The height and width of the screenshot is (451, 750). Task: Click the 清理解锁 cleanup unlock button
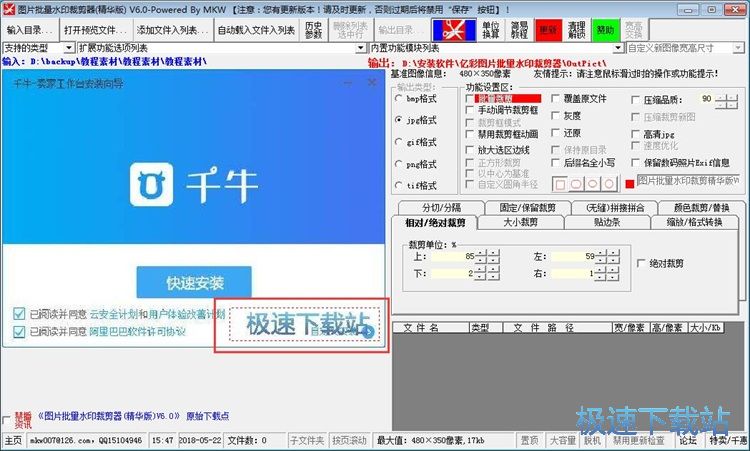pos(576,30)
